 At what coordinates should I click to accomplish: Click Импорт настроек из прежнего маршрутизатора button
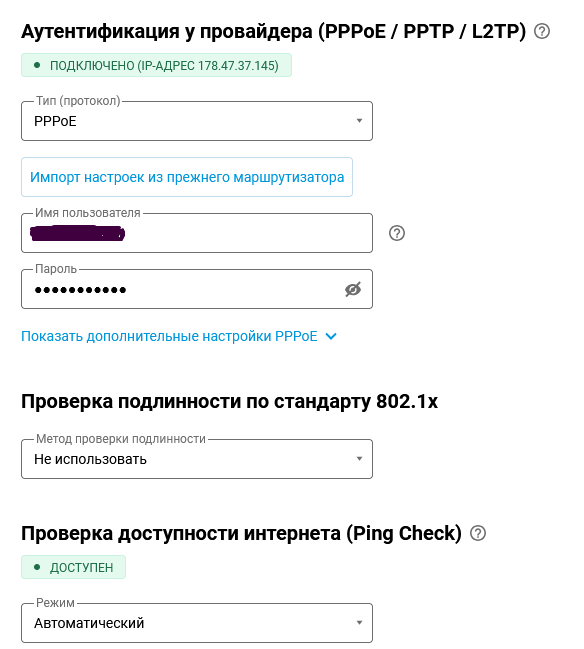tap(187, 177)
